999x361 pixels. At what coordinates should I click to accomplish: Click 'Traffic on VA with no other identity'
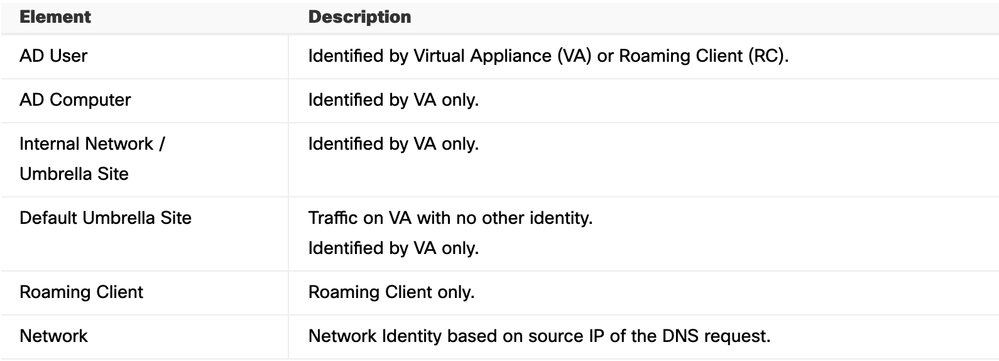pos(450,218)
